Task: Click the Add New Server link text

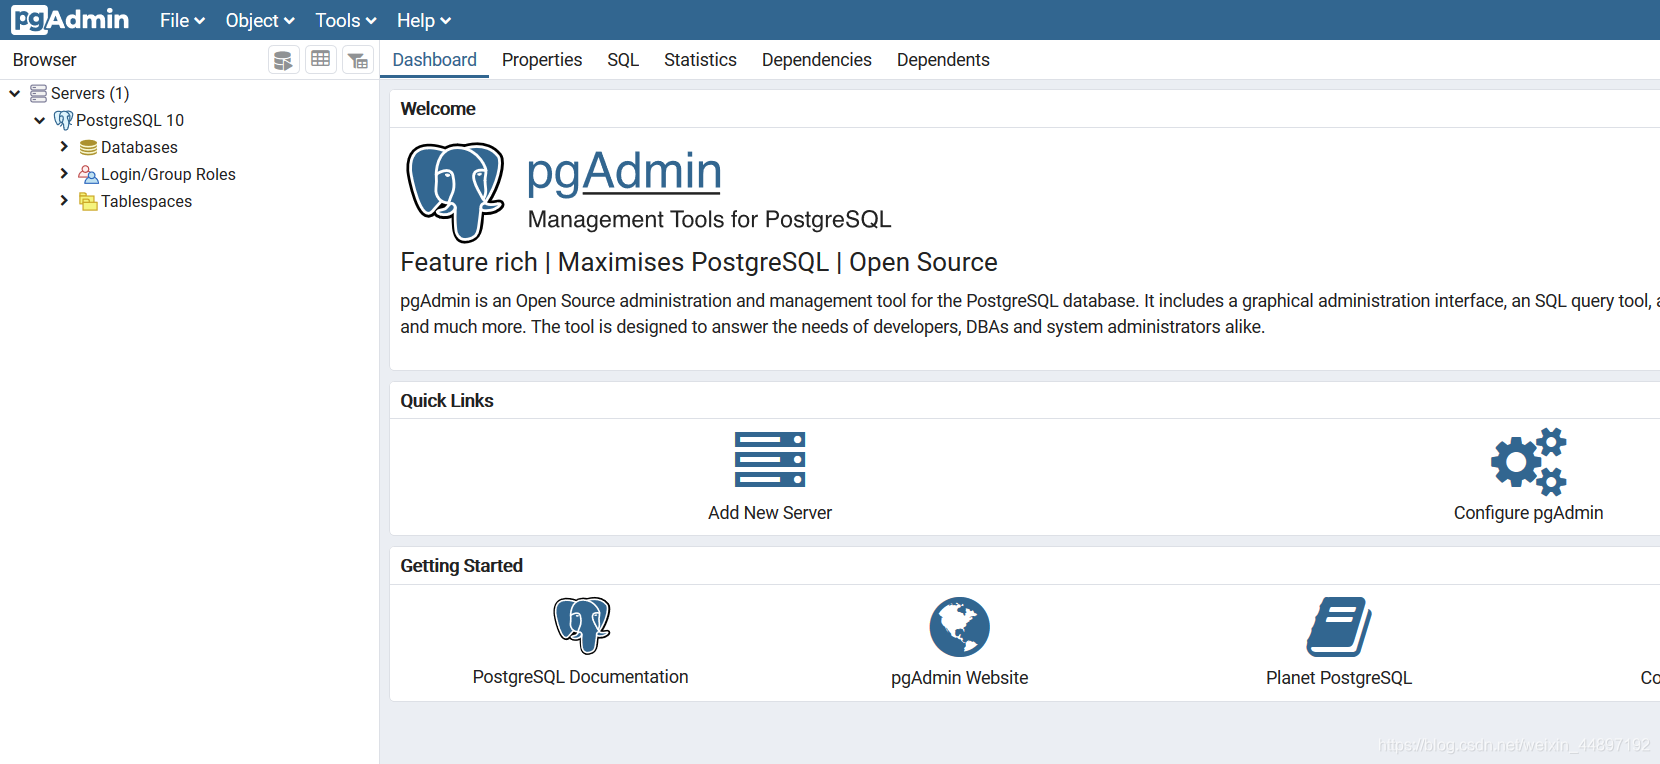Action: pyautogui.click(x=770, y=513)
